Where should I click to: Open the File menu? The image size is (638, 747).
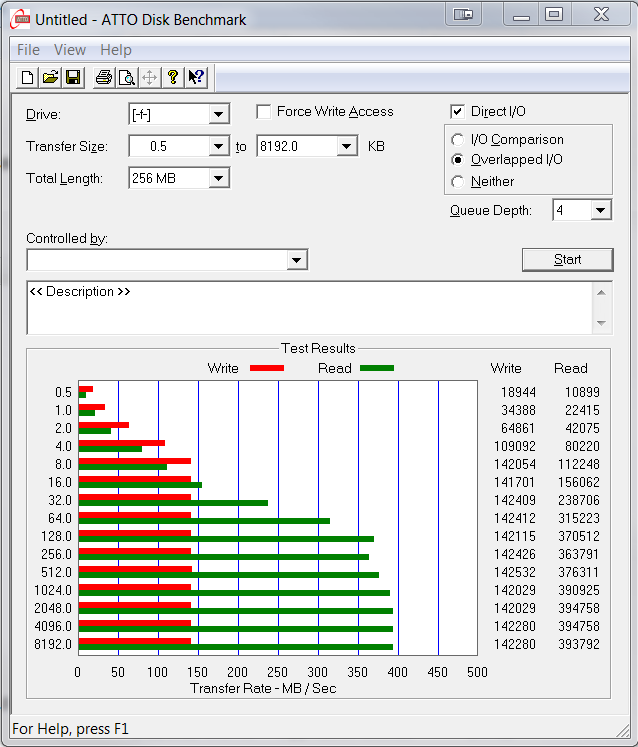pos(28,50)
